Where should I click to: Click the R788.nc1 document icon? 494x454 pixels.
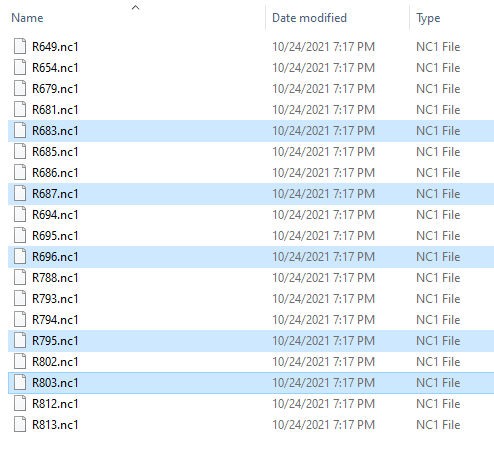(x=20, y=277)
